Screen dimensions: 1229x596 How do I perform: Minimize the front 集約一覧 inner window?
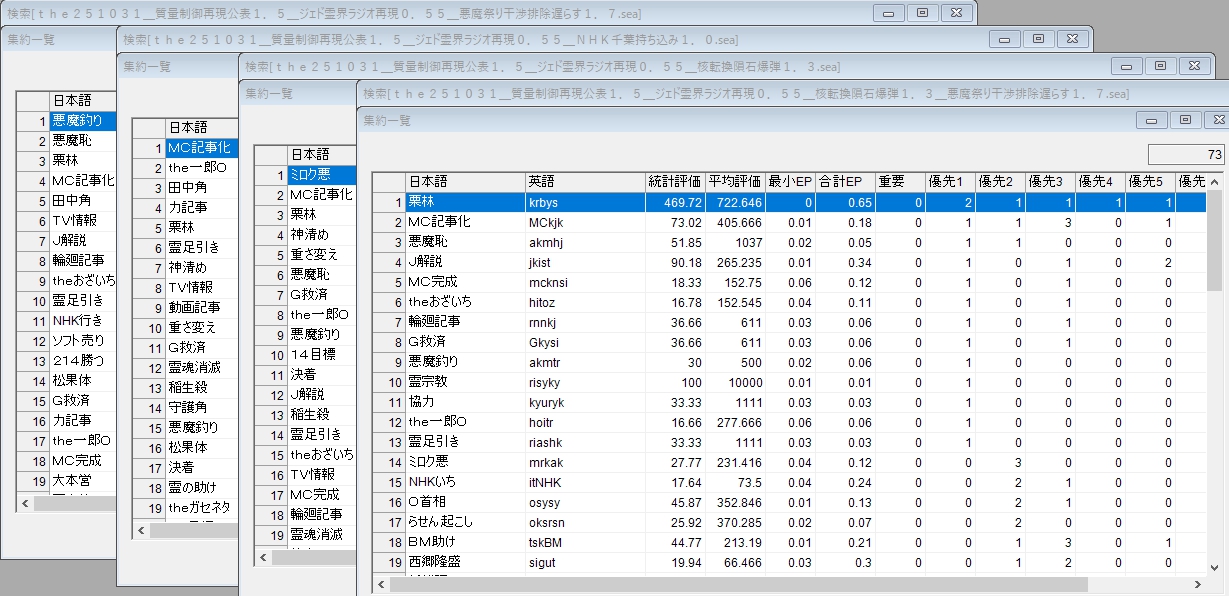[1152, 120]
